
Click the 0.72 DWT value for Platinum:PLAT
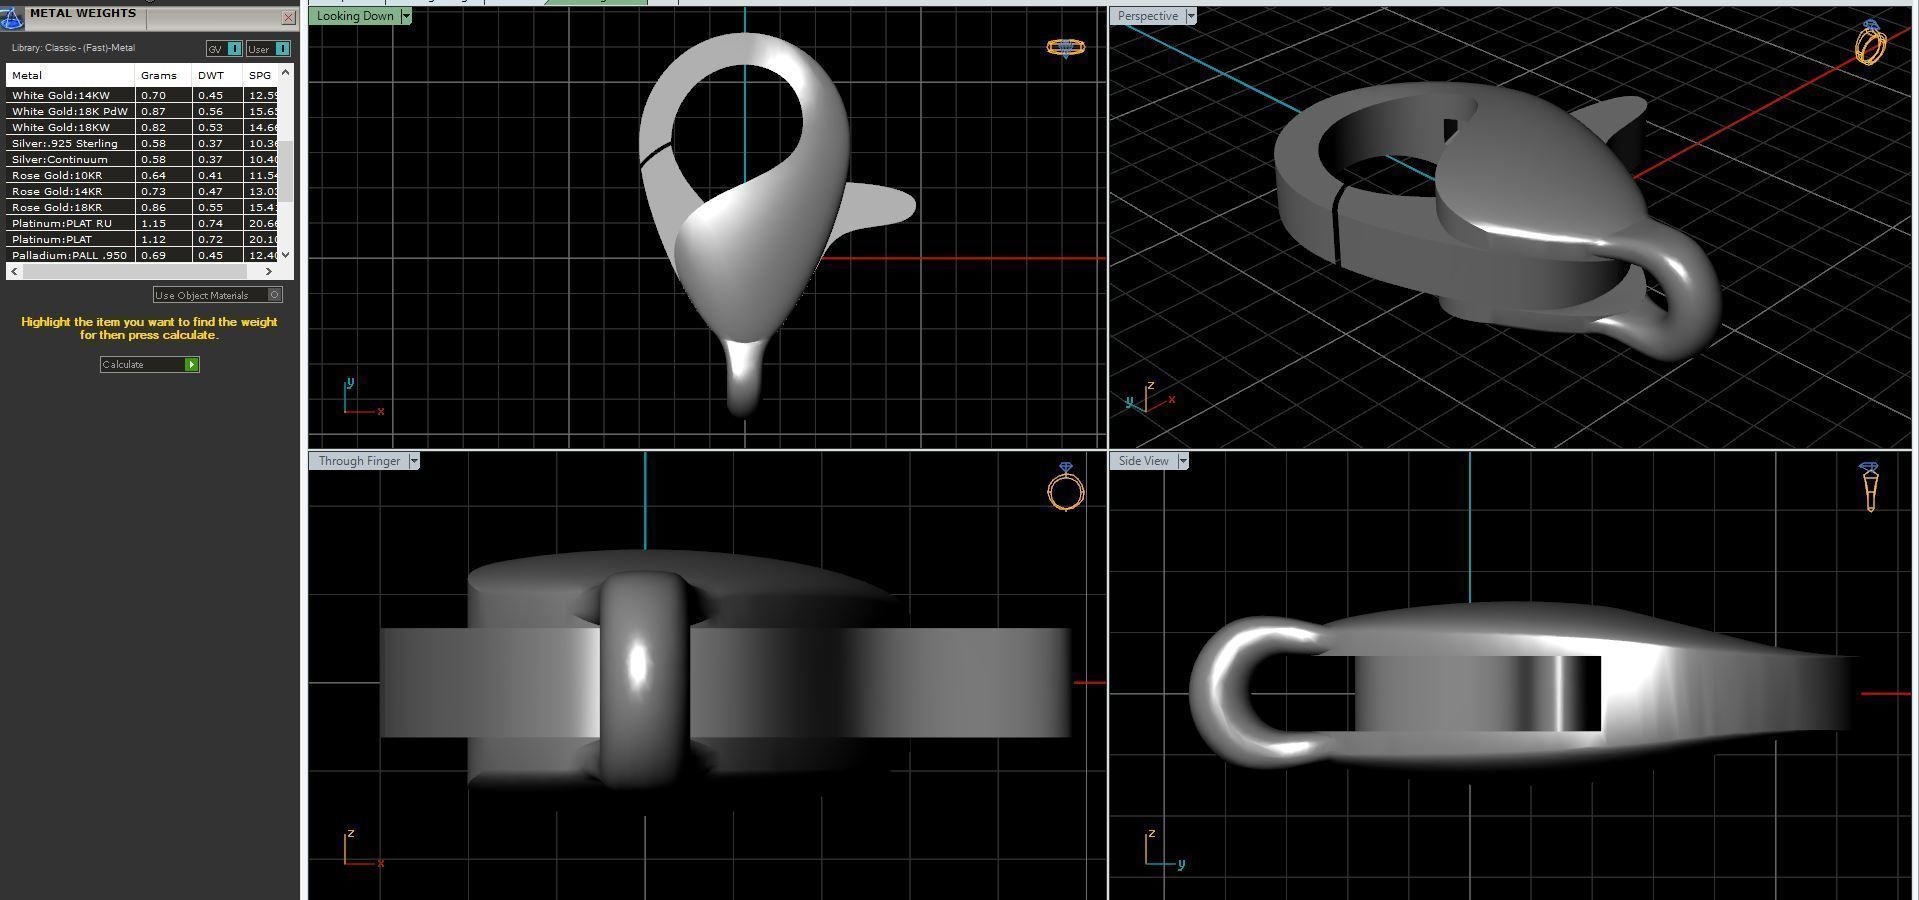pos(210,239)
